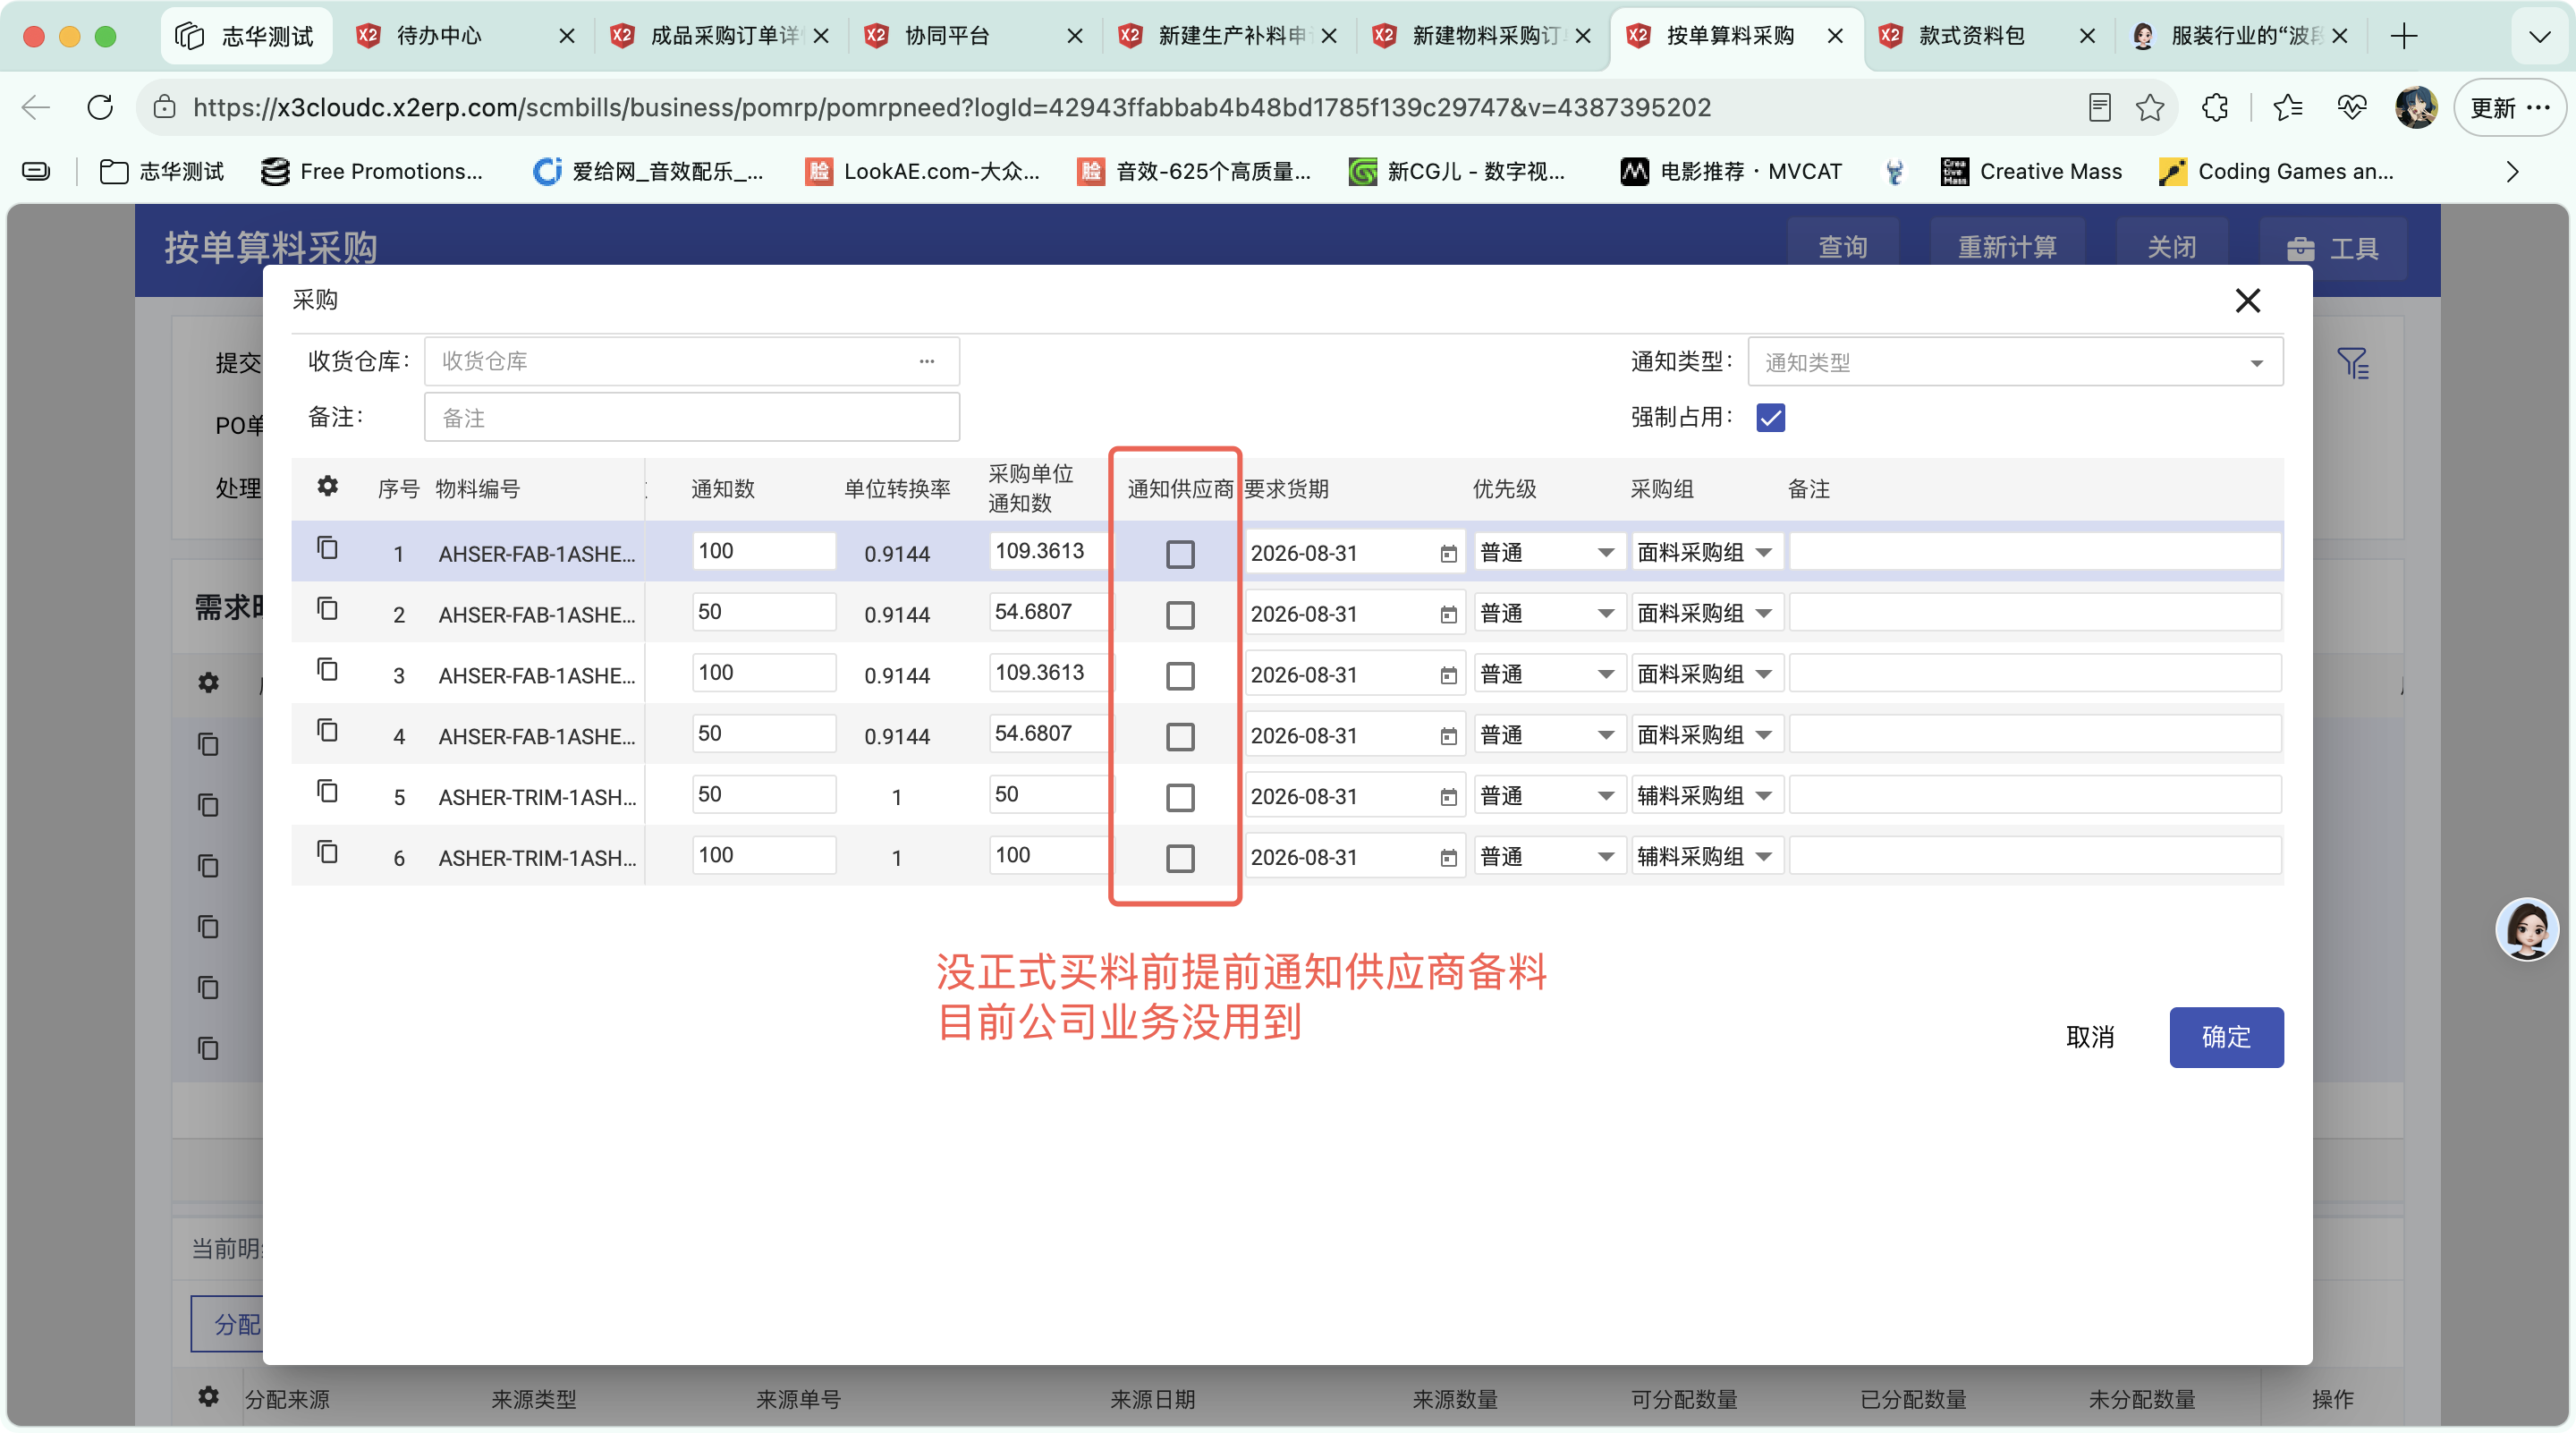Viewport: 2576px width, 1433px height.
Task: Check 通知供应商 for row 3
Action: click(x=1180, y=676)
